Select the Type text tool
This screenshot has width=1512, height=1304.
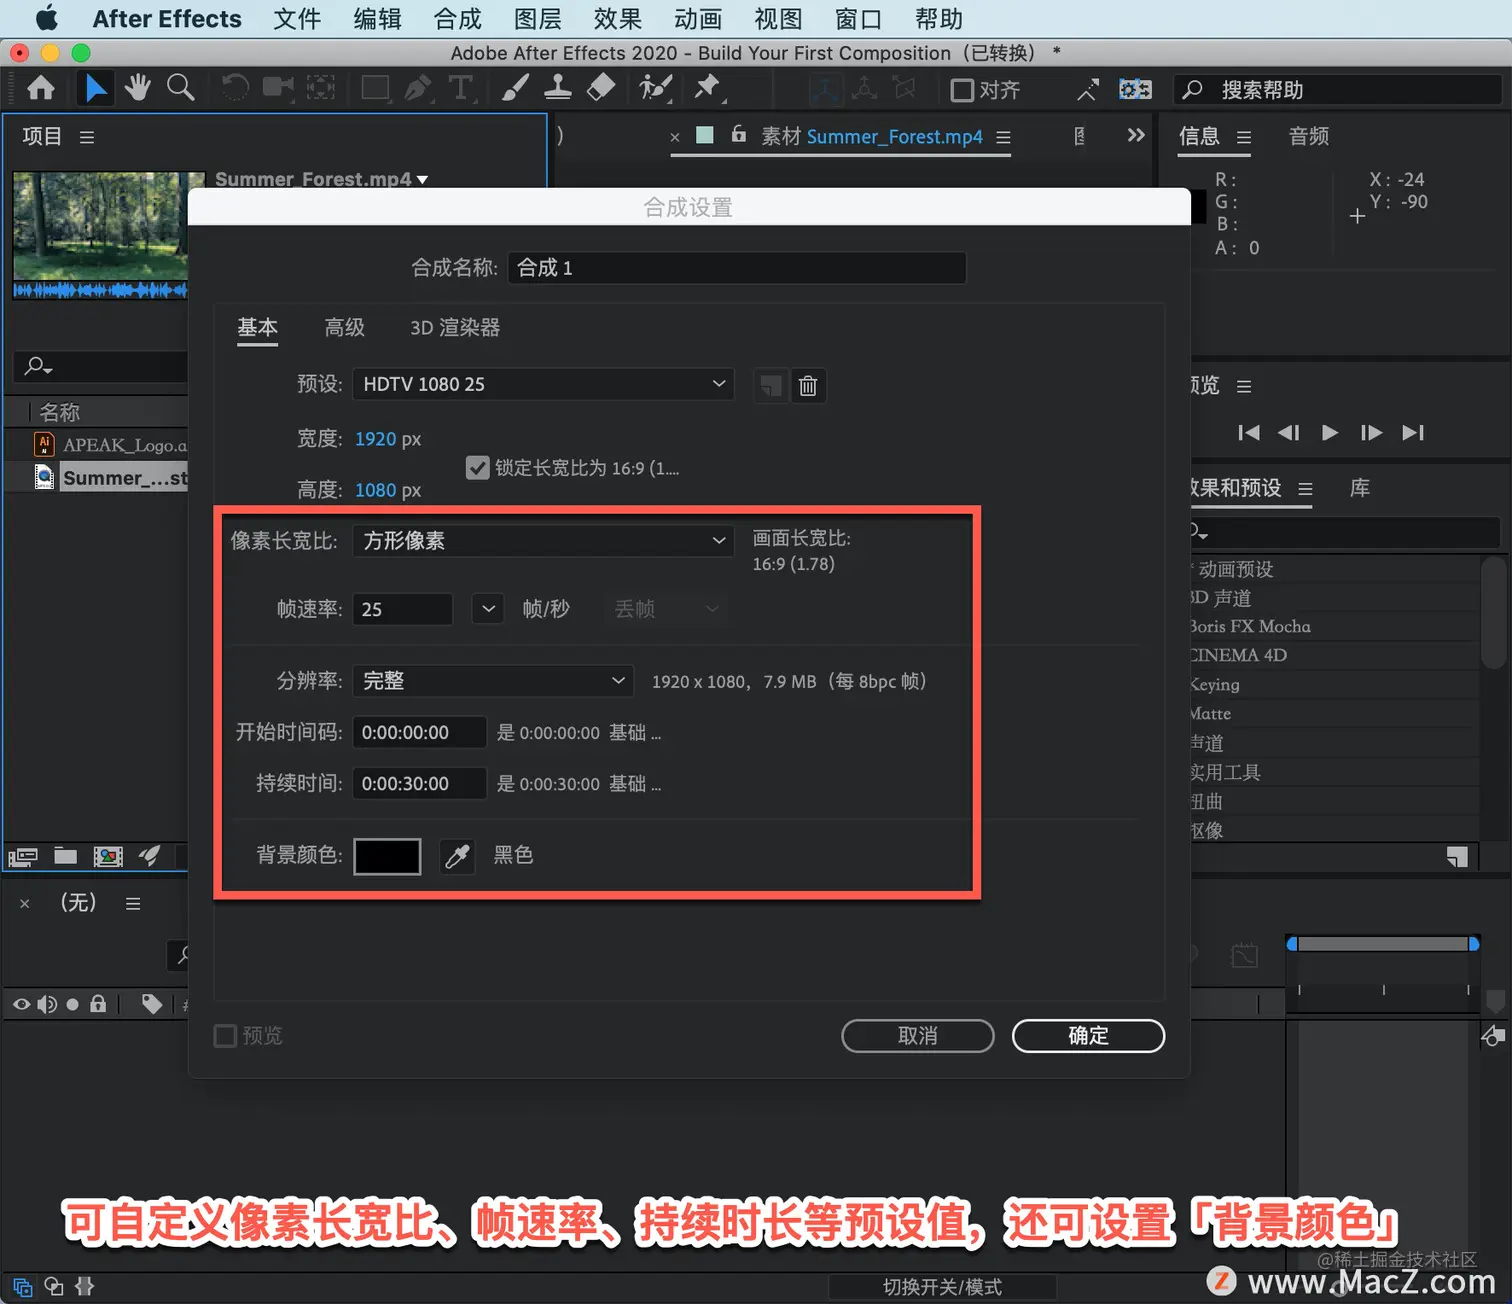(x=461, y=89)
